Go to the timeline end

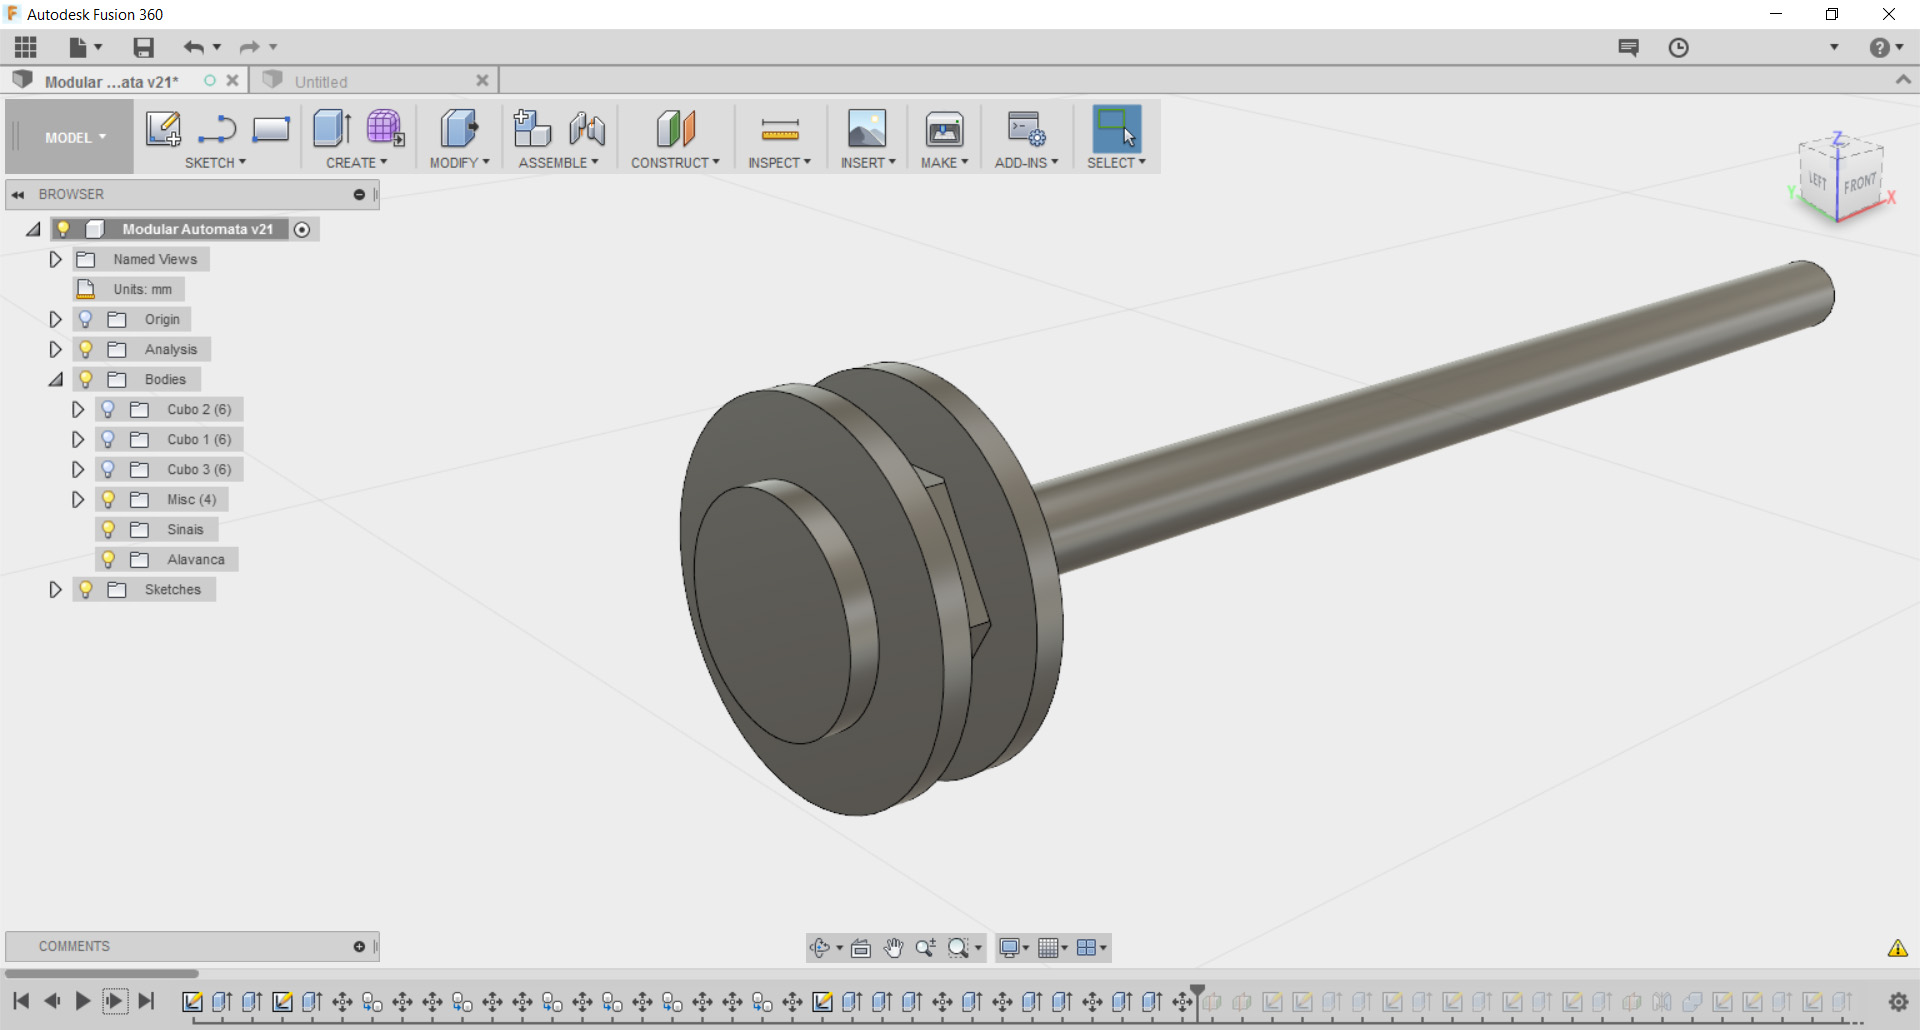coord(147,1001)
